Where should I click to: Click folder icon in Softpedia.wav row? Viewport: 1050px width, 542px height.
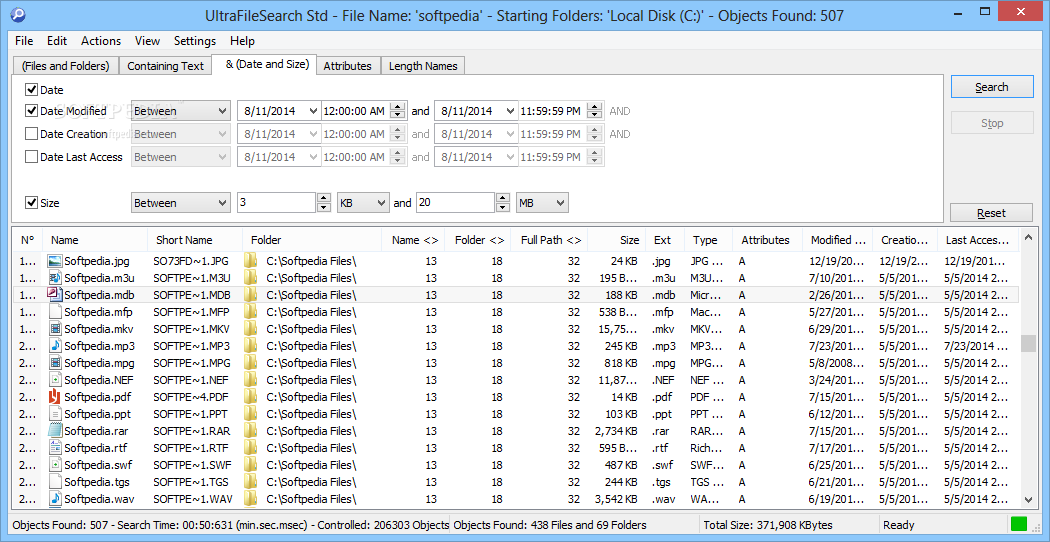pyautogui.click(x=251, y=499)
